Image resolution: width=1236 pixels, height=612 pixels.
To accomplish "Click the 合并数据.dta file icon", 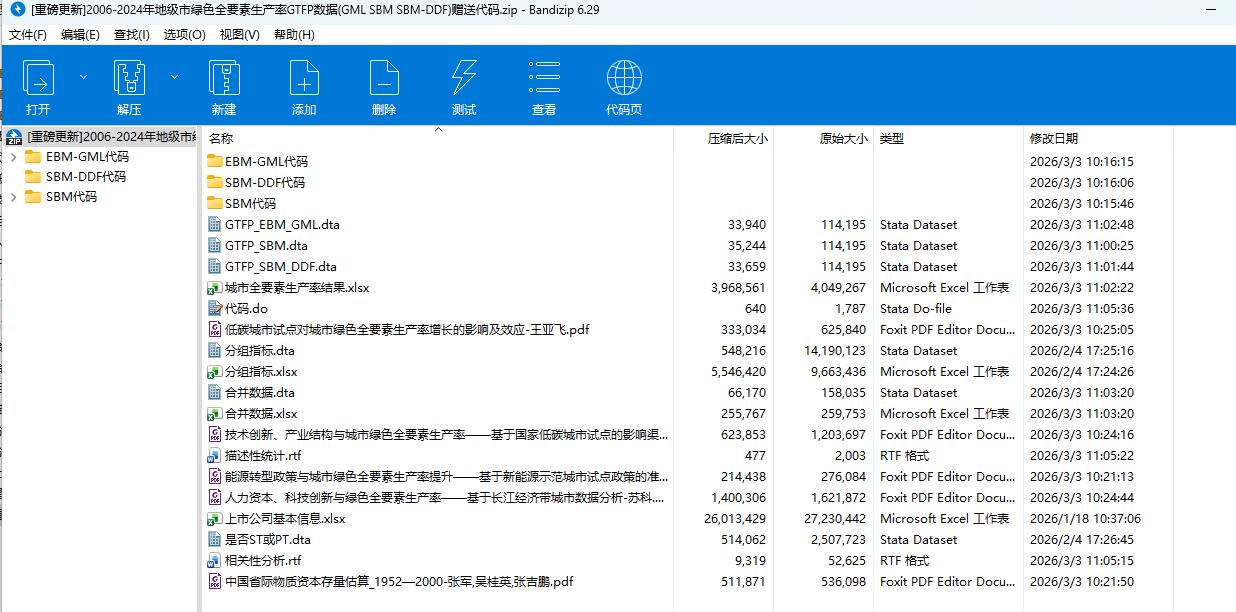I will coord(214,392).
